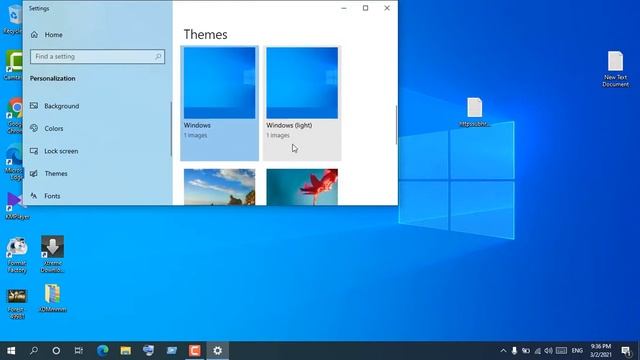640x360 pixels.
Task: Select the gold-lettered desktop icon
Action: coord(17,303)
